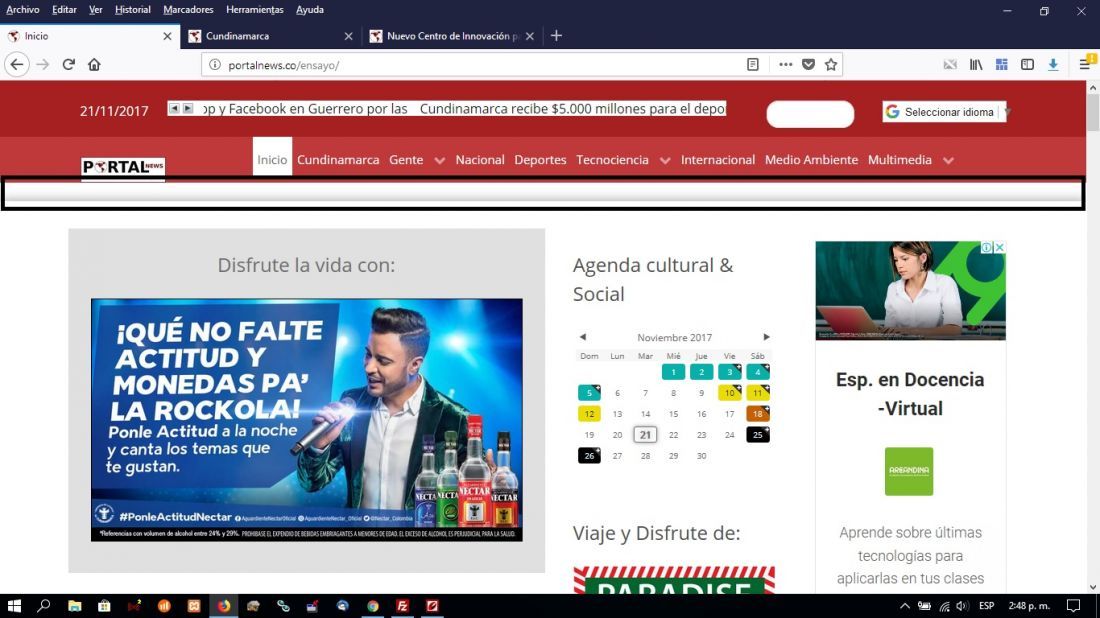Go to next month in calendar

pyautogui.click(x=766, y=337)
